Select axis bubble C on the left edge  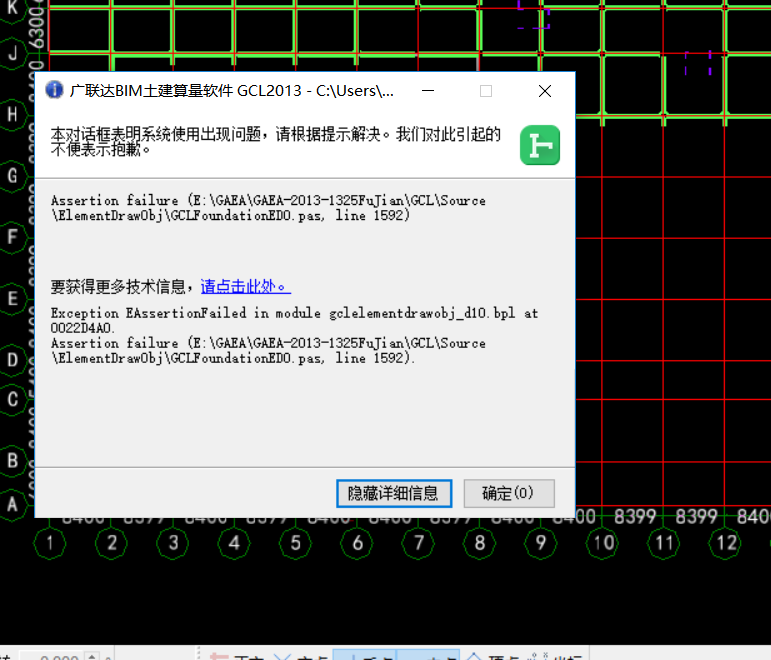tap(12, 399)
